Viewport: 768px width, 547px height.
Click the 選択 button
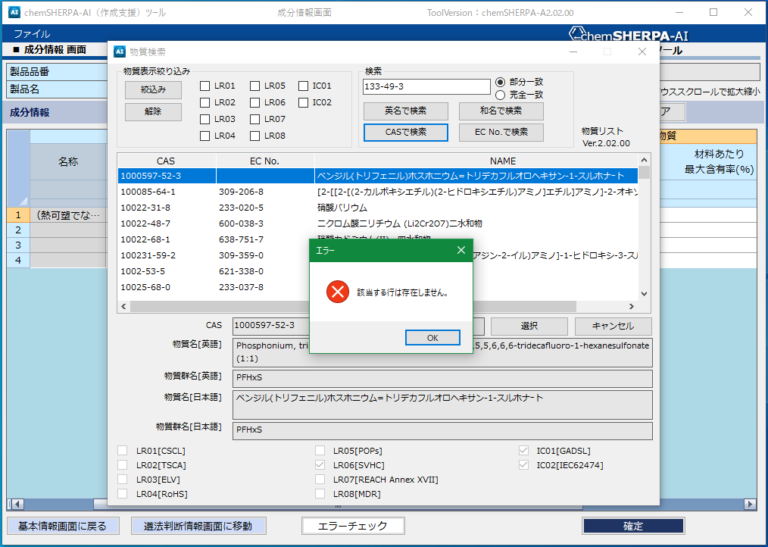coord(529,326)
